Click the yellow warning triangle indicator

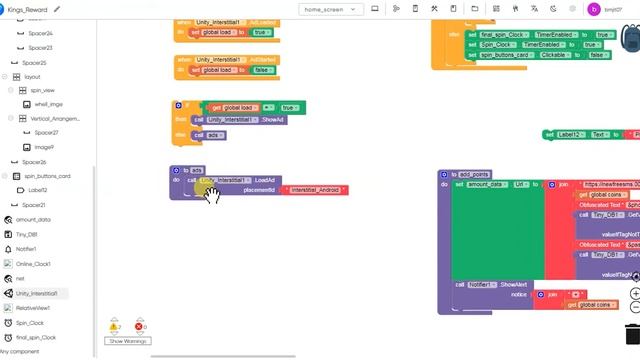[x=113, y=327]
